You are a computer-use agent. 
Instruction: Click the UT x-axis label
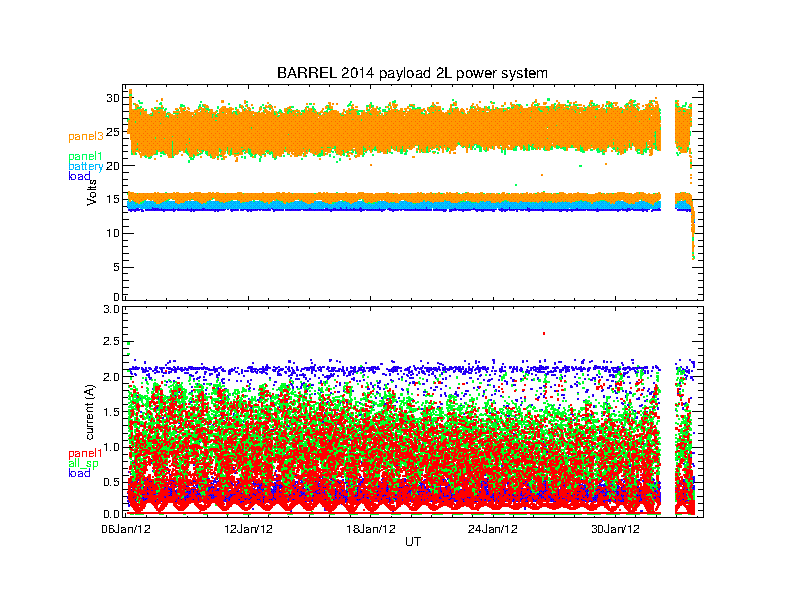pyautogui.click(x=412, y=541)
